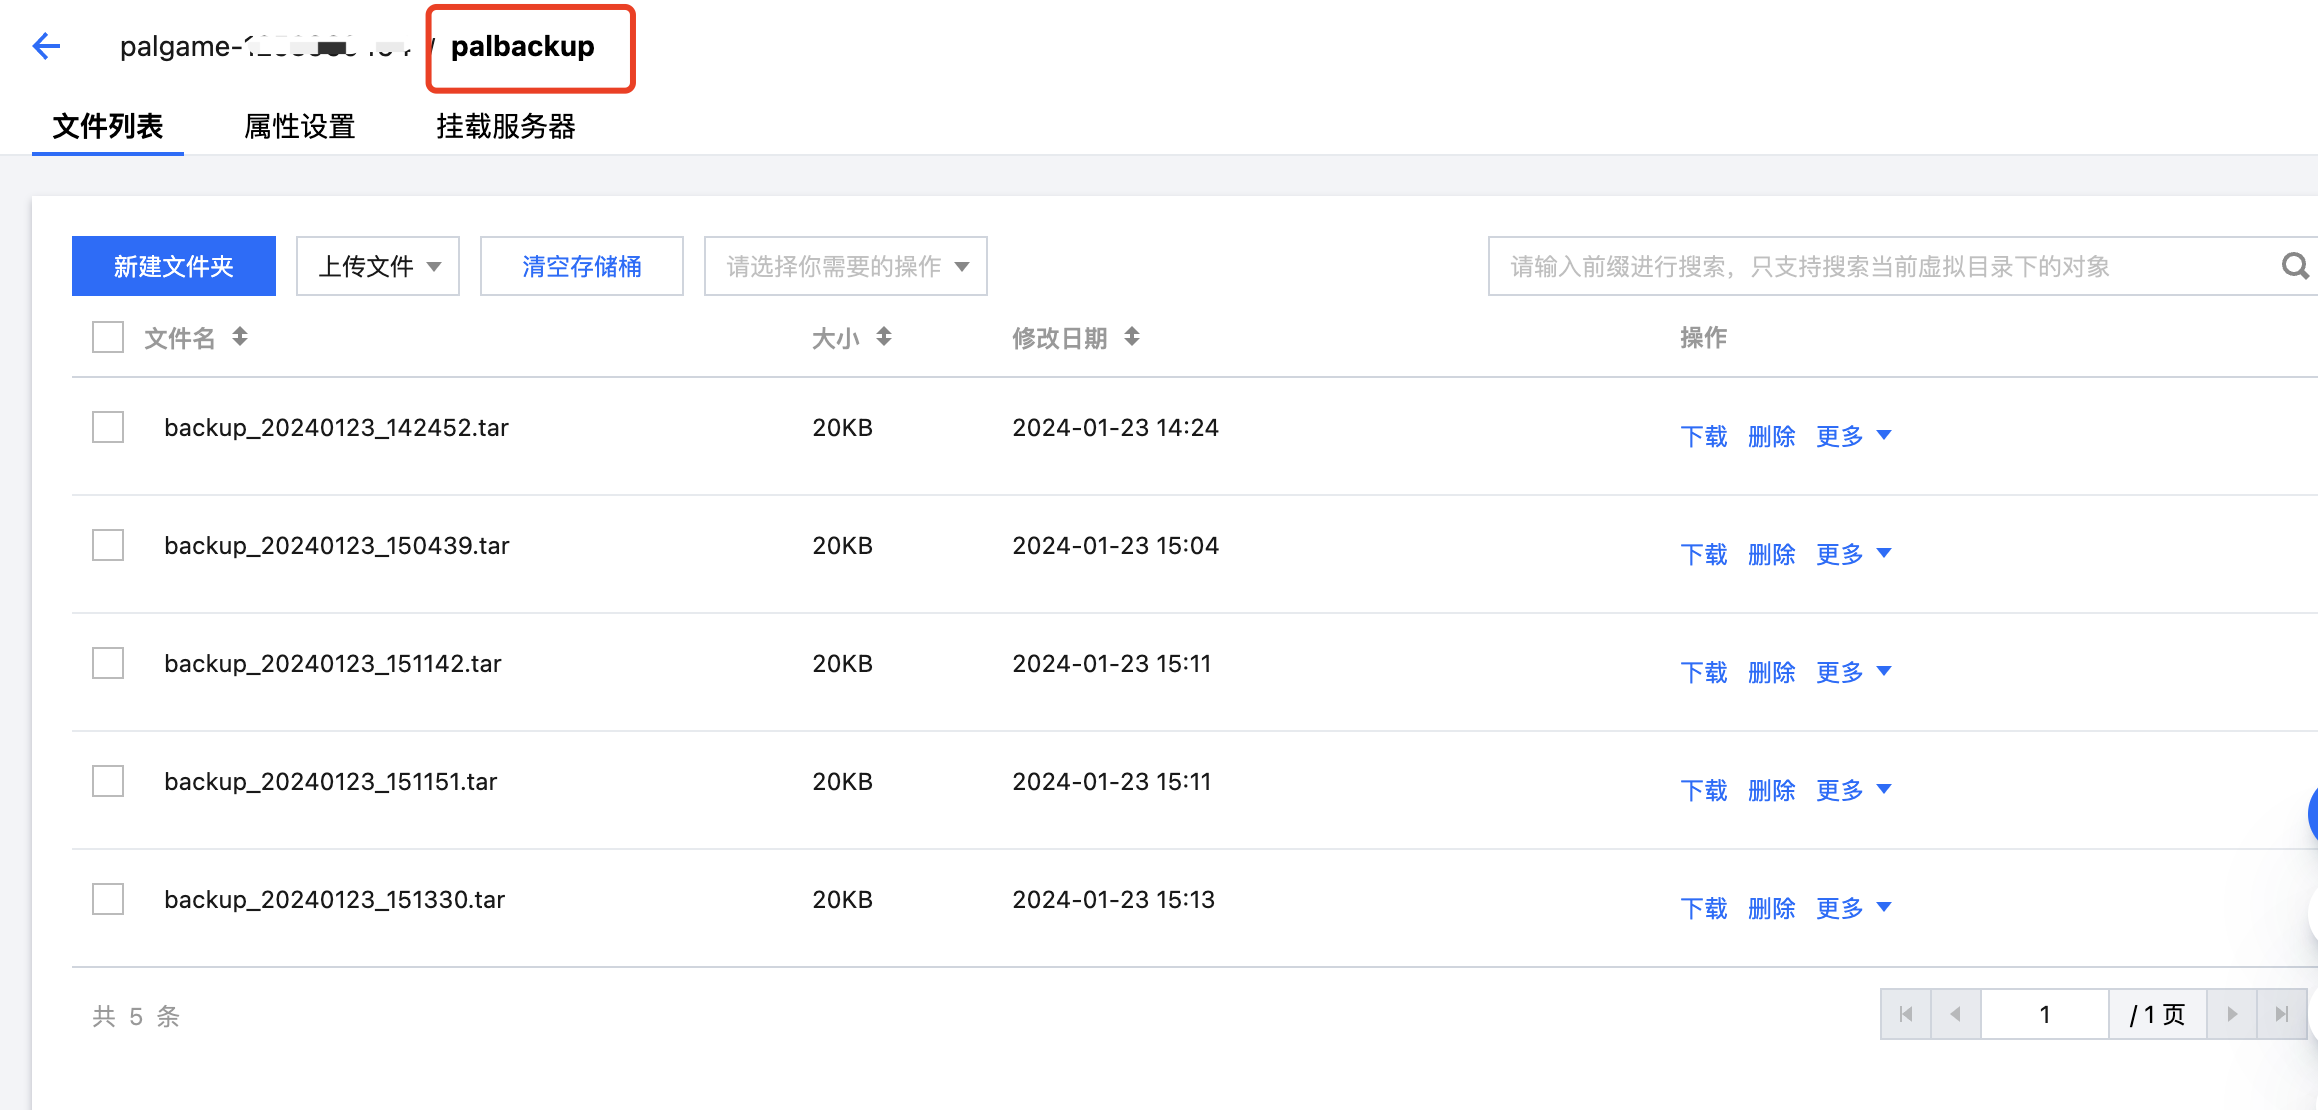The image size is (2318, 1110).
Task: Toggle select-all files checkbox
Action: point(108,337)
